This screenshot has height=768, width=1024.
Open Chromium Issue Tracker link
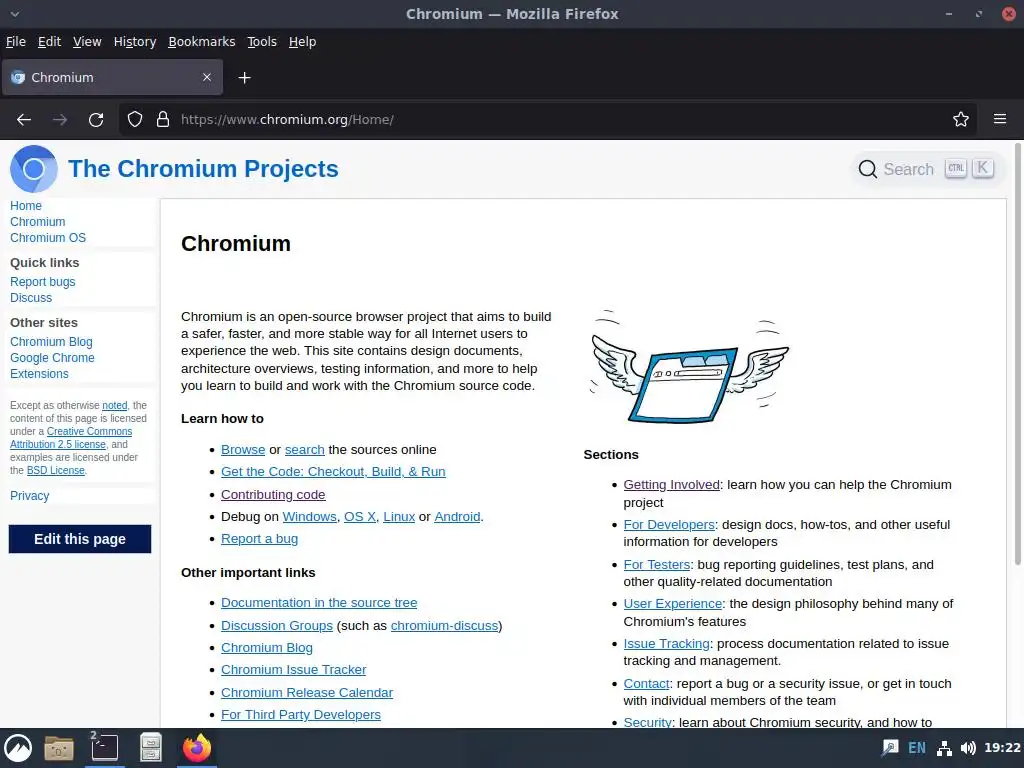[x=293, y=670]
